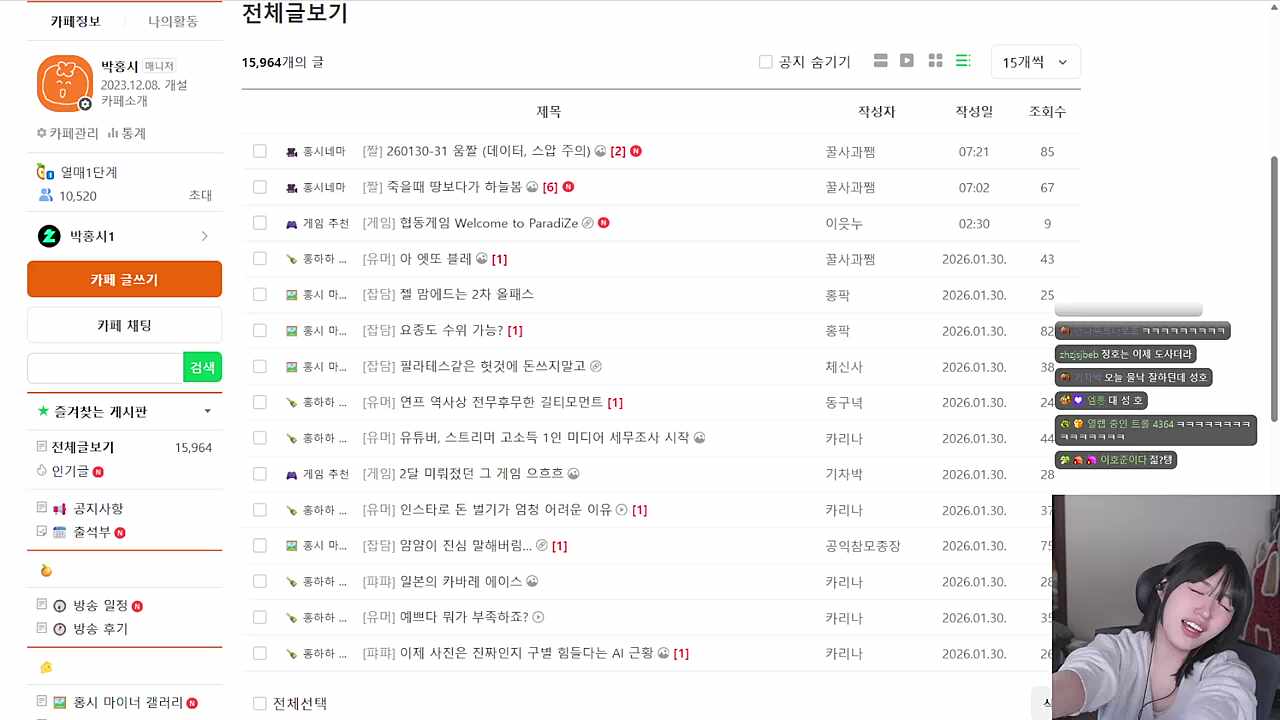
Task: Switch to card view layout icon
Action: 880,61
